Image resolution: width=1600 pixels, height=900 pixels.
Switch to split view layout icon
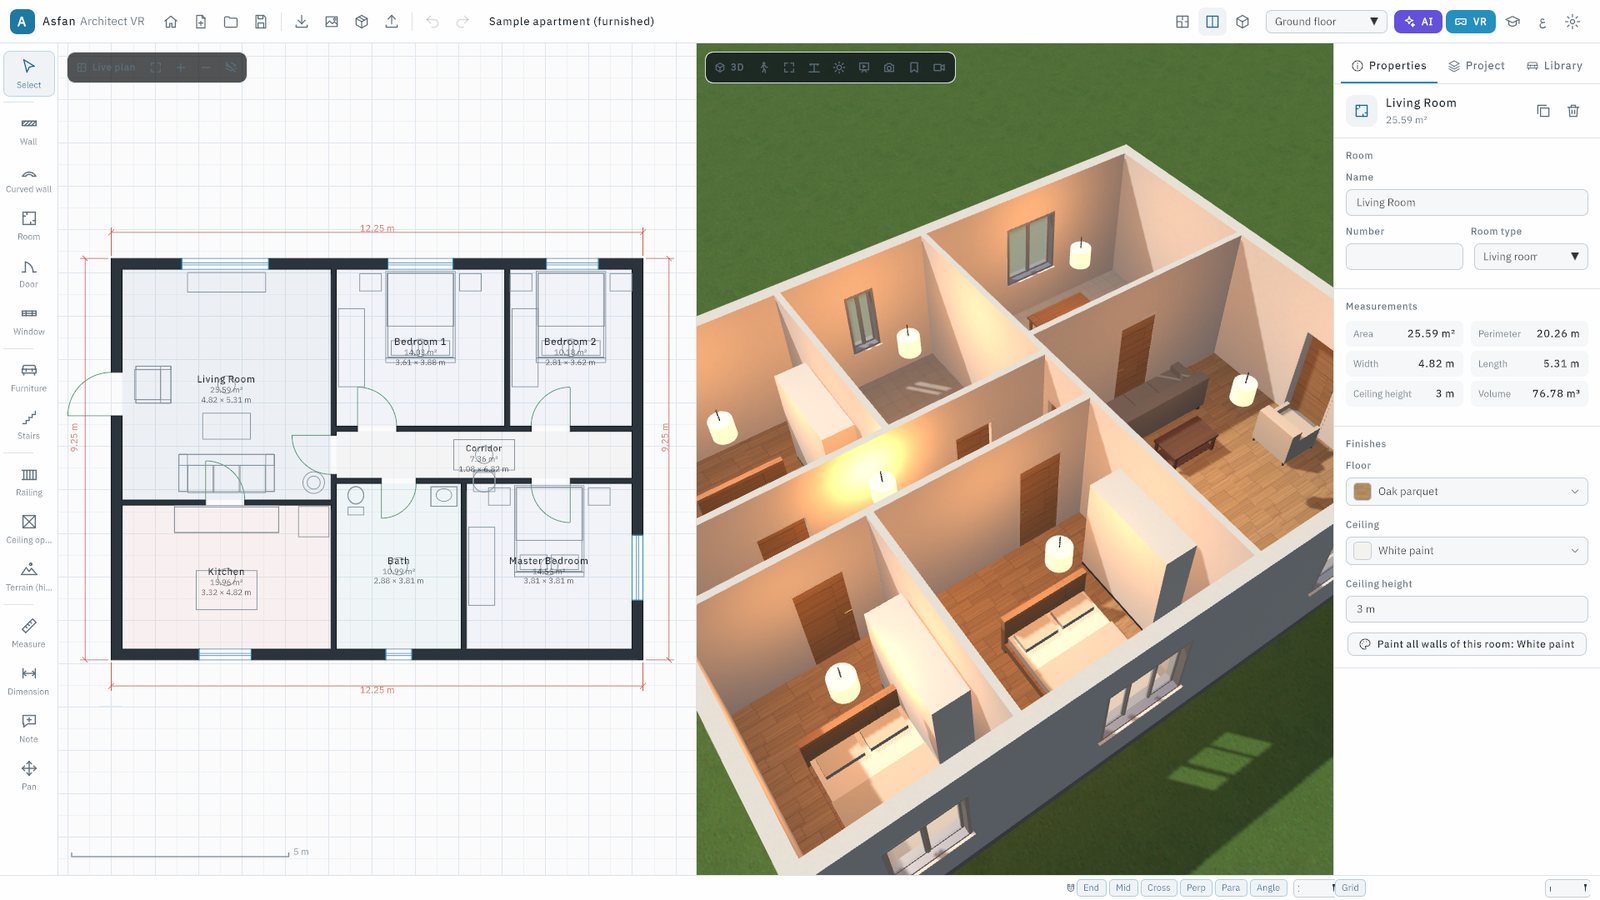[1212, 21]
